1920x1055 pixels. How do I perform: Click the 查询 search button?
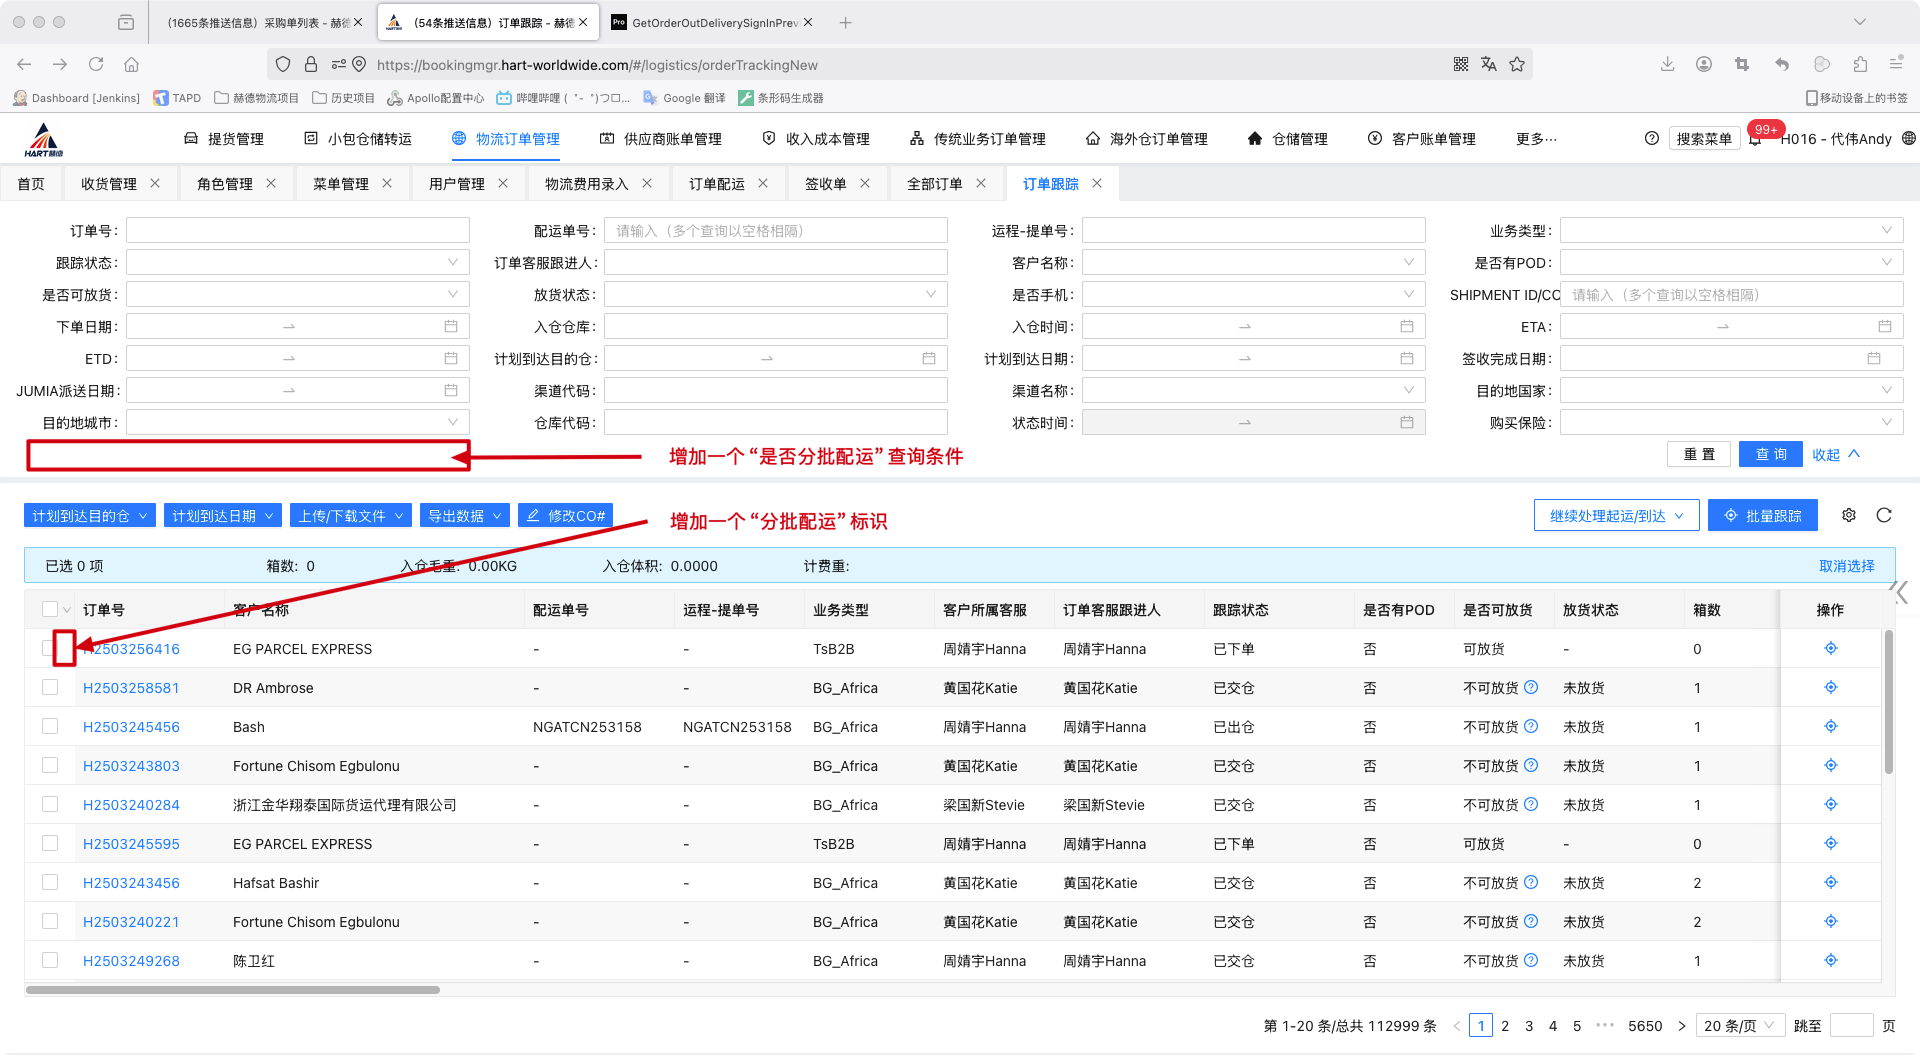click(1770, 454)
